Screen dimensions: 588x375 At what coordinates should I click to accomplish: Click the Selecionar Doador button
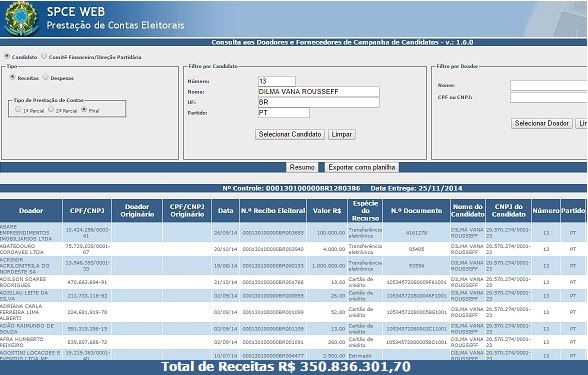[542, 123]
